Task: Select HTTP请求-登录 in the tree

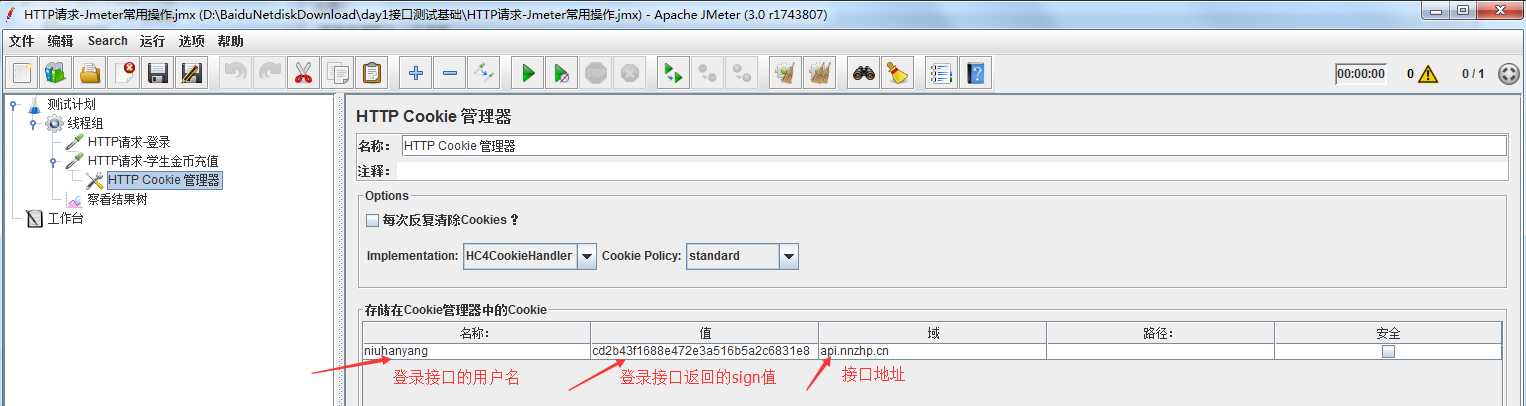Action: coord(129,142)
